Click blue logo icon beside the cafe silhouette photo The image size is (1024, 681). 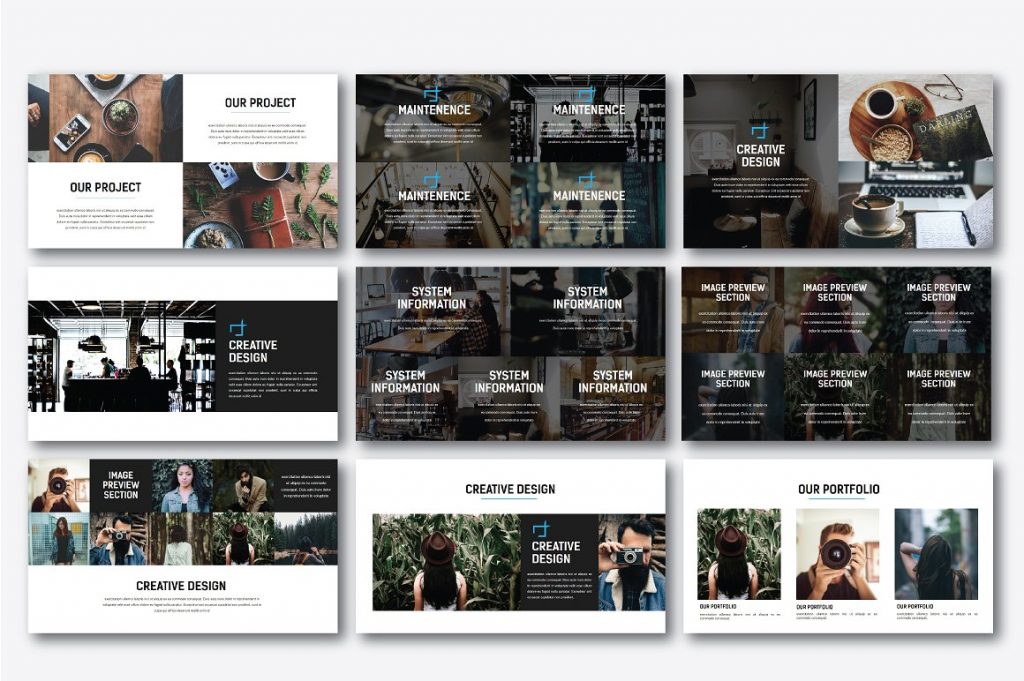(x=237, y=328)
